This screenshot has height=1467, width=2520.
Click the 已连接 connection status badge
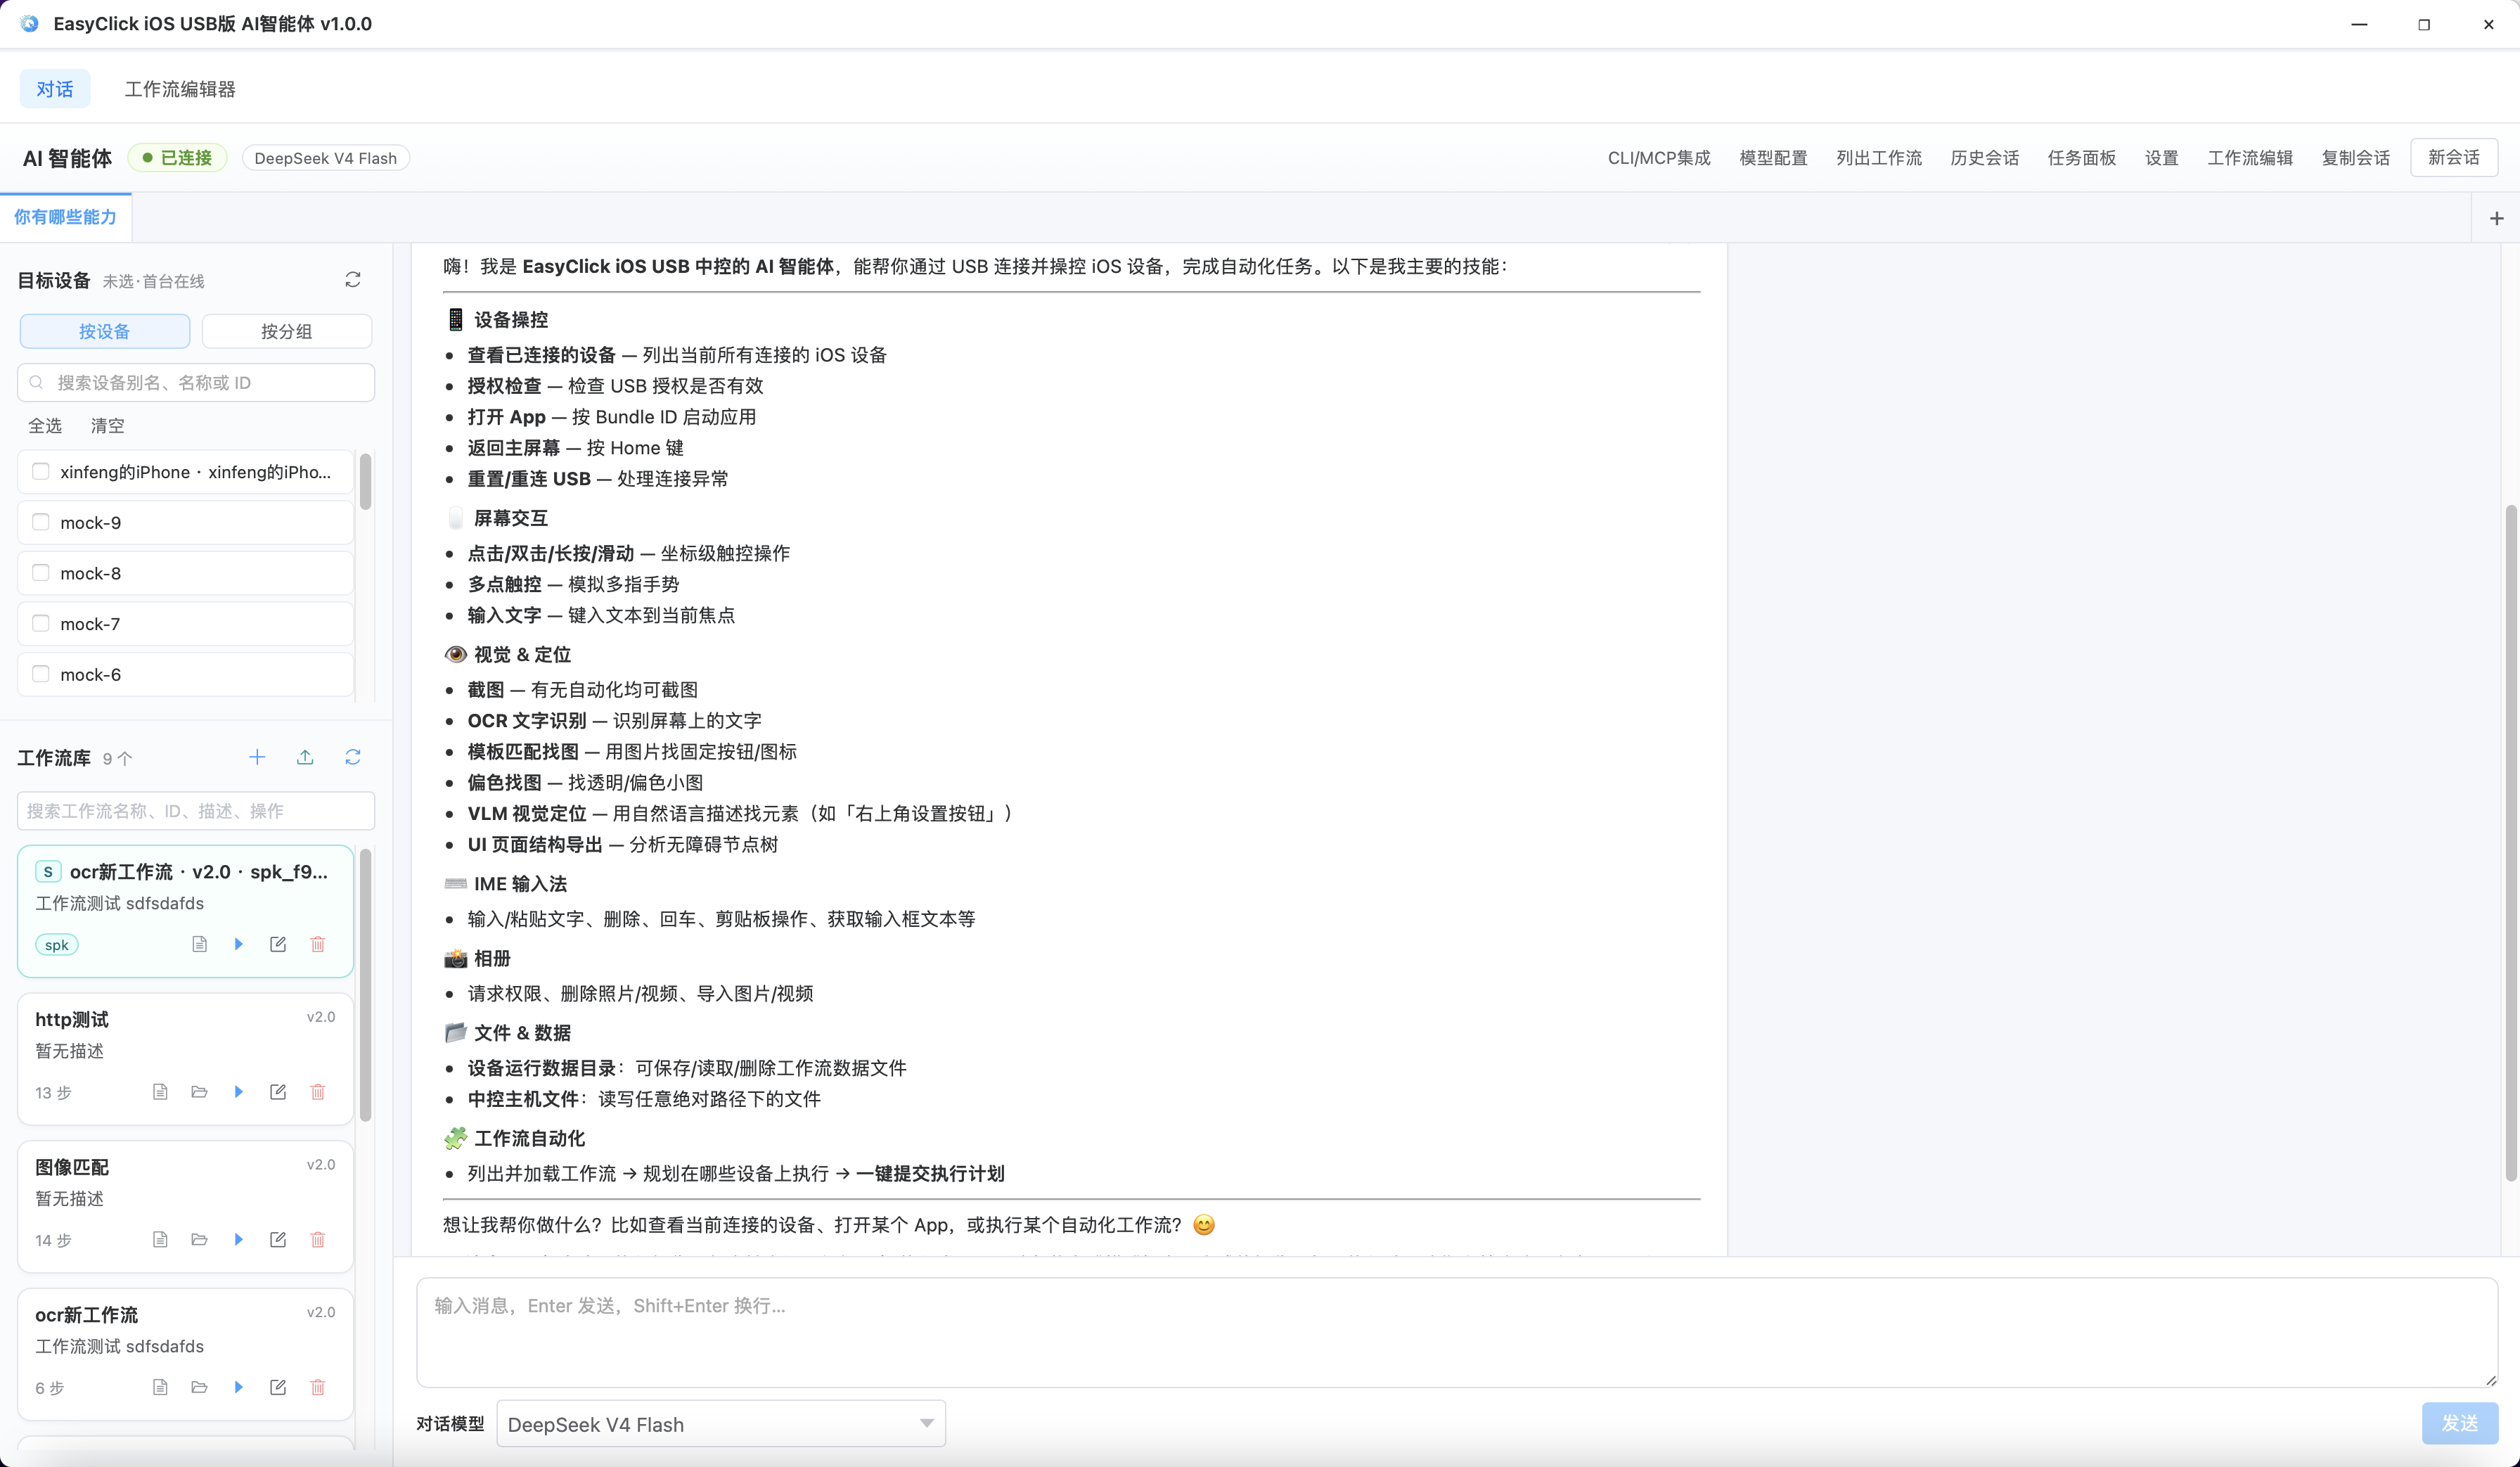178,158
